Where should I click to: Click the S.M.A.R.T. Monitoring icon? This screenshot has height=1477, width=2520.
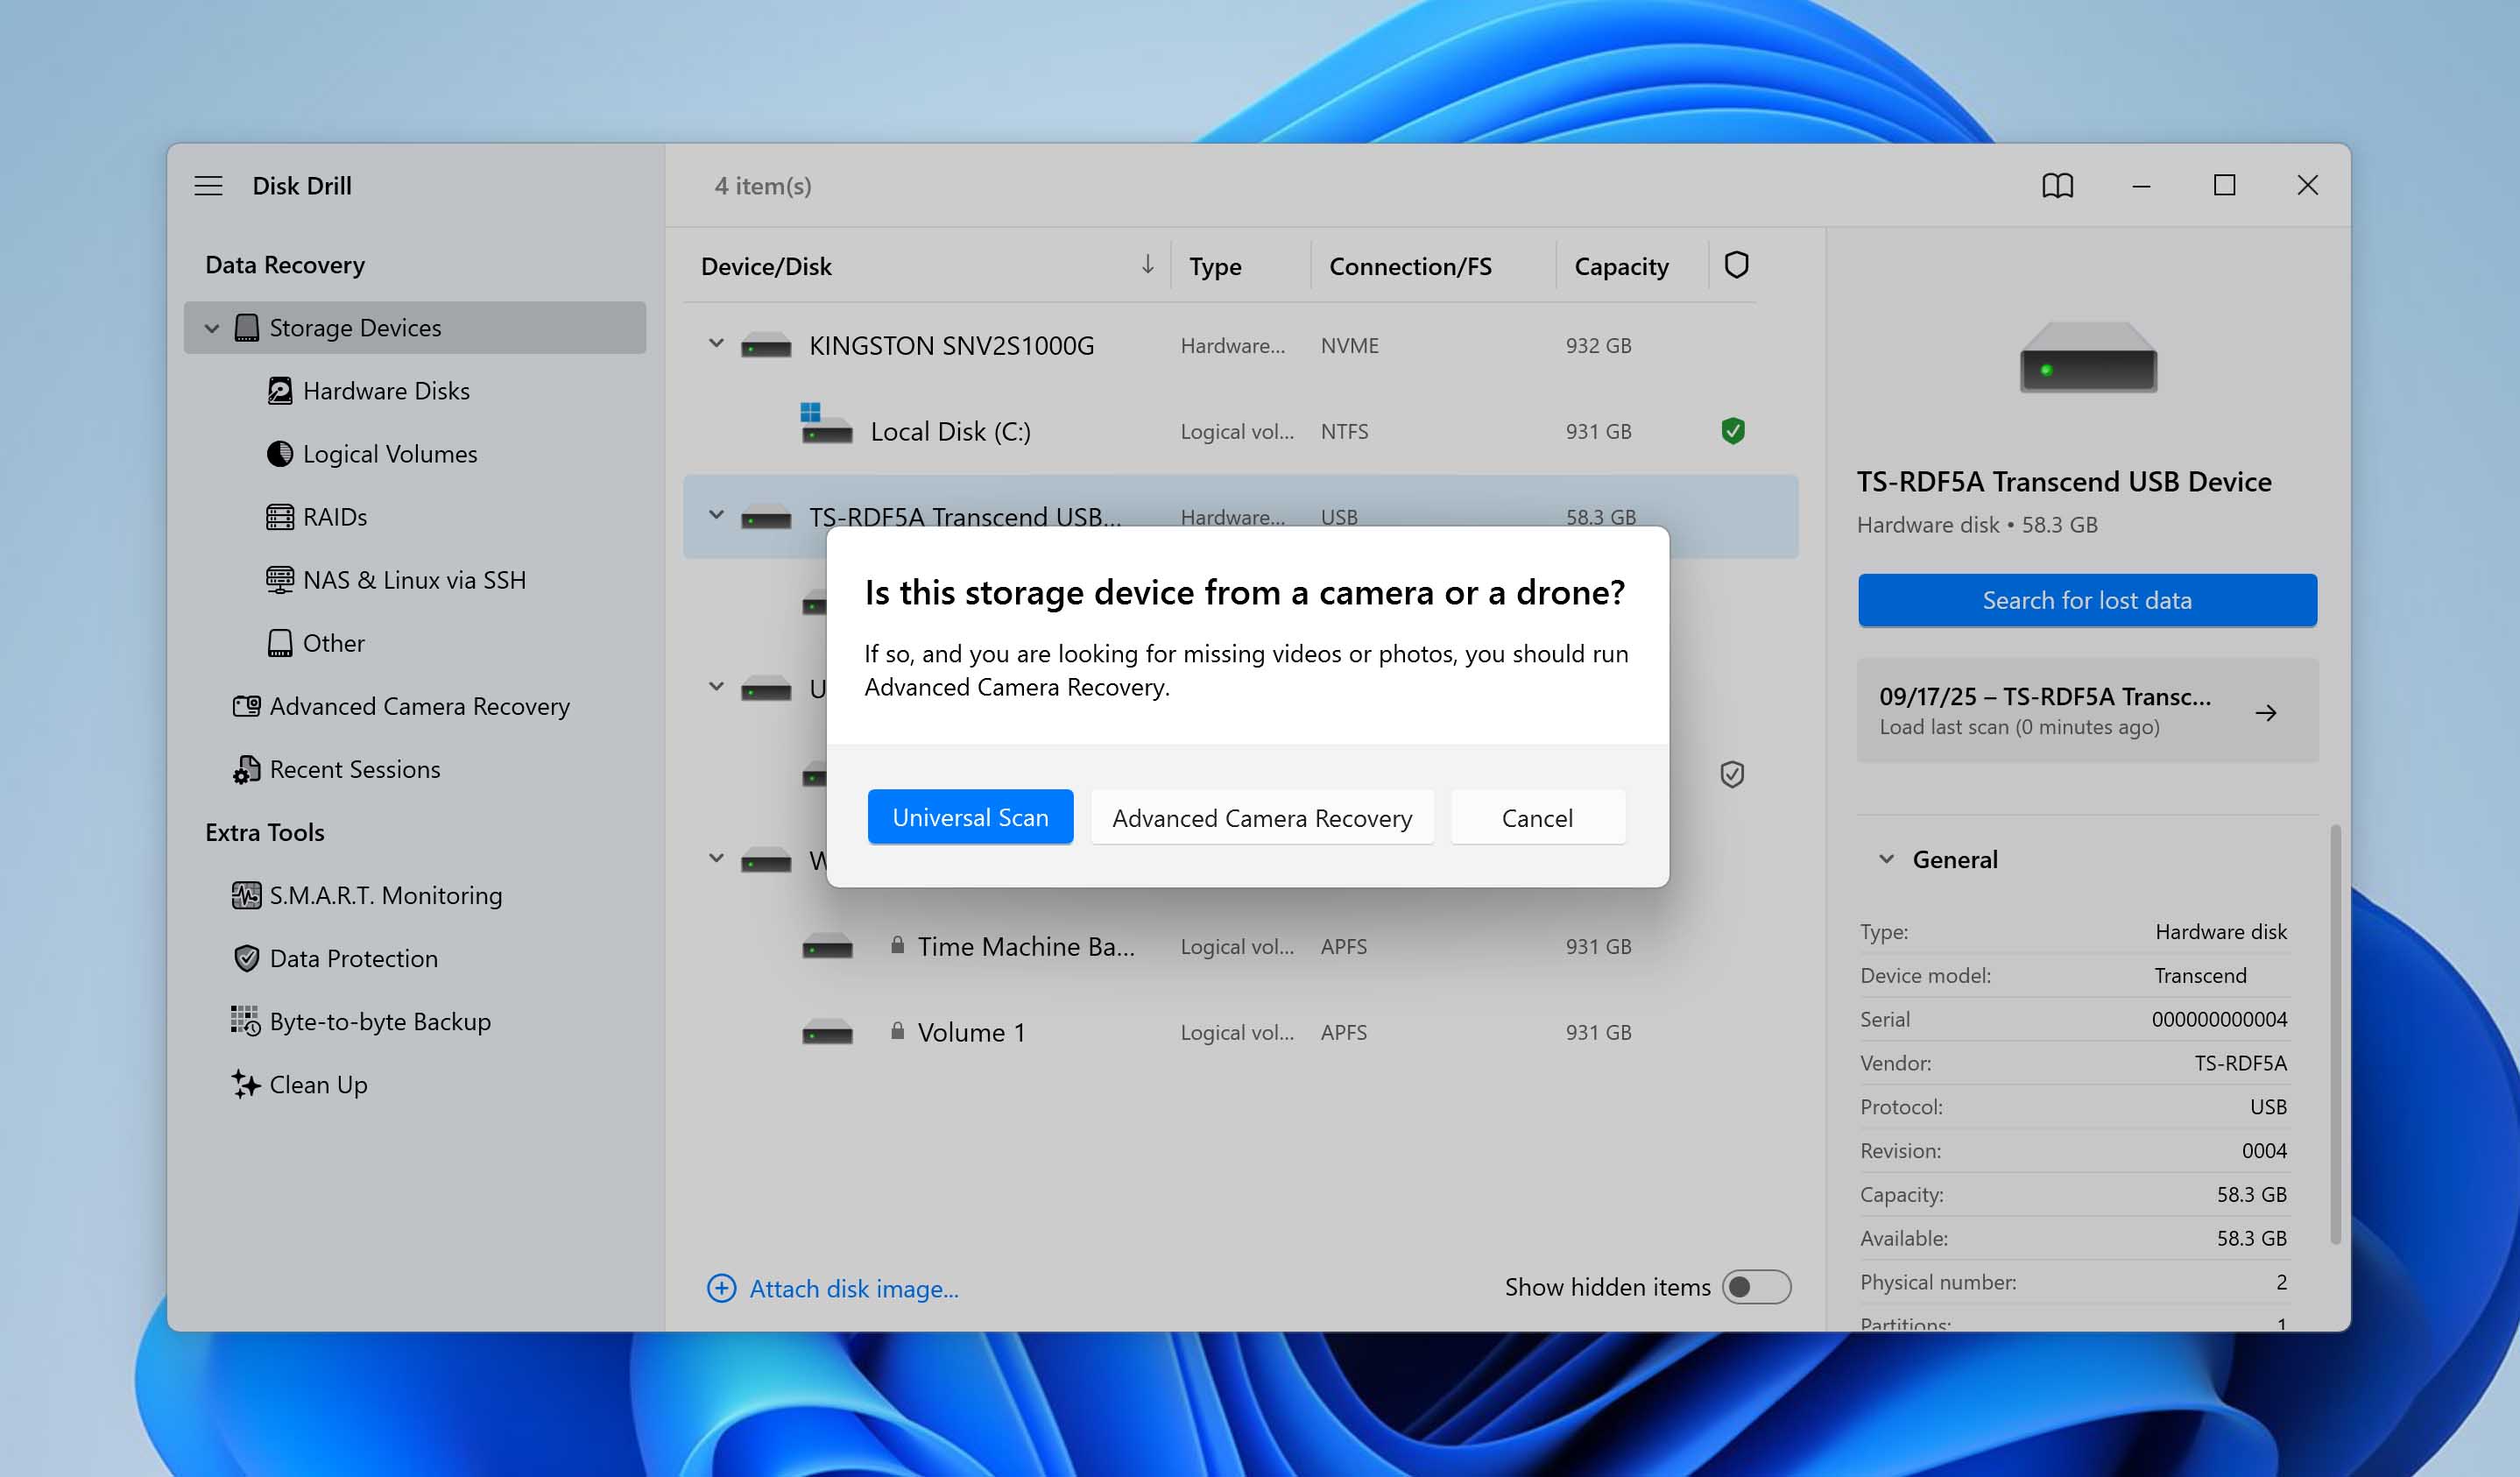(247, 895)
